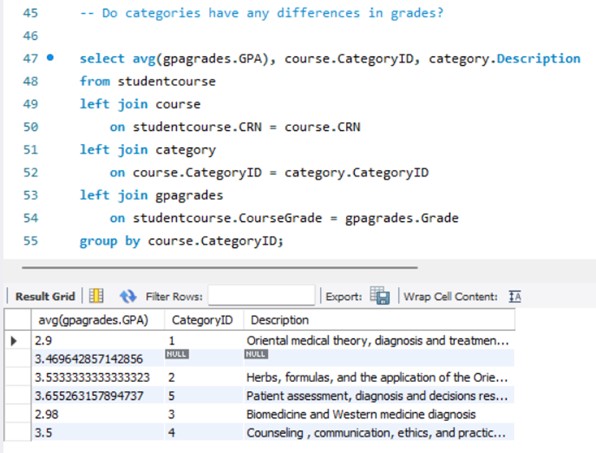The height and width of the screenshot is (453, 596).
Task: Open the result grid view icon
Action: [x=96, y=296]
